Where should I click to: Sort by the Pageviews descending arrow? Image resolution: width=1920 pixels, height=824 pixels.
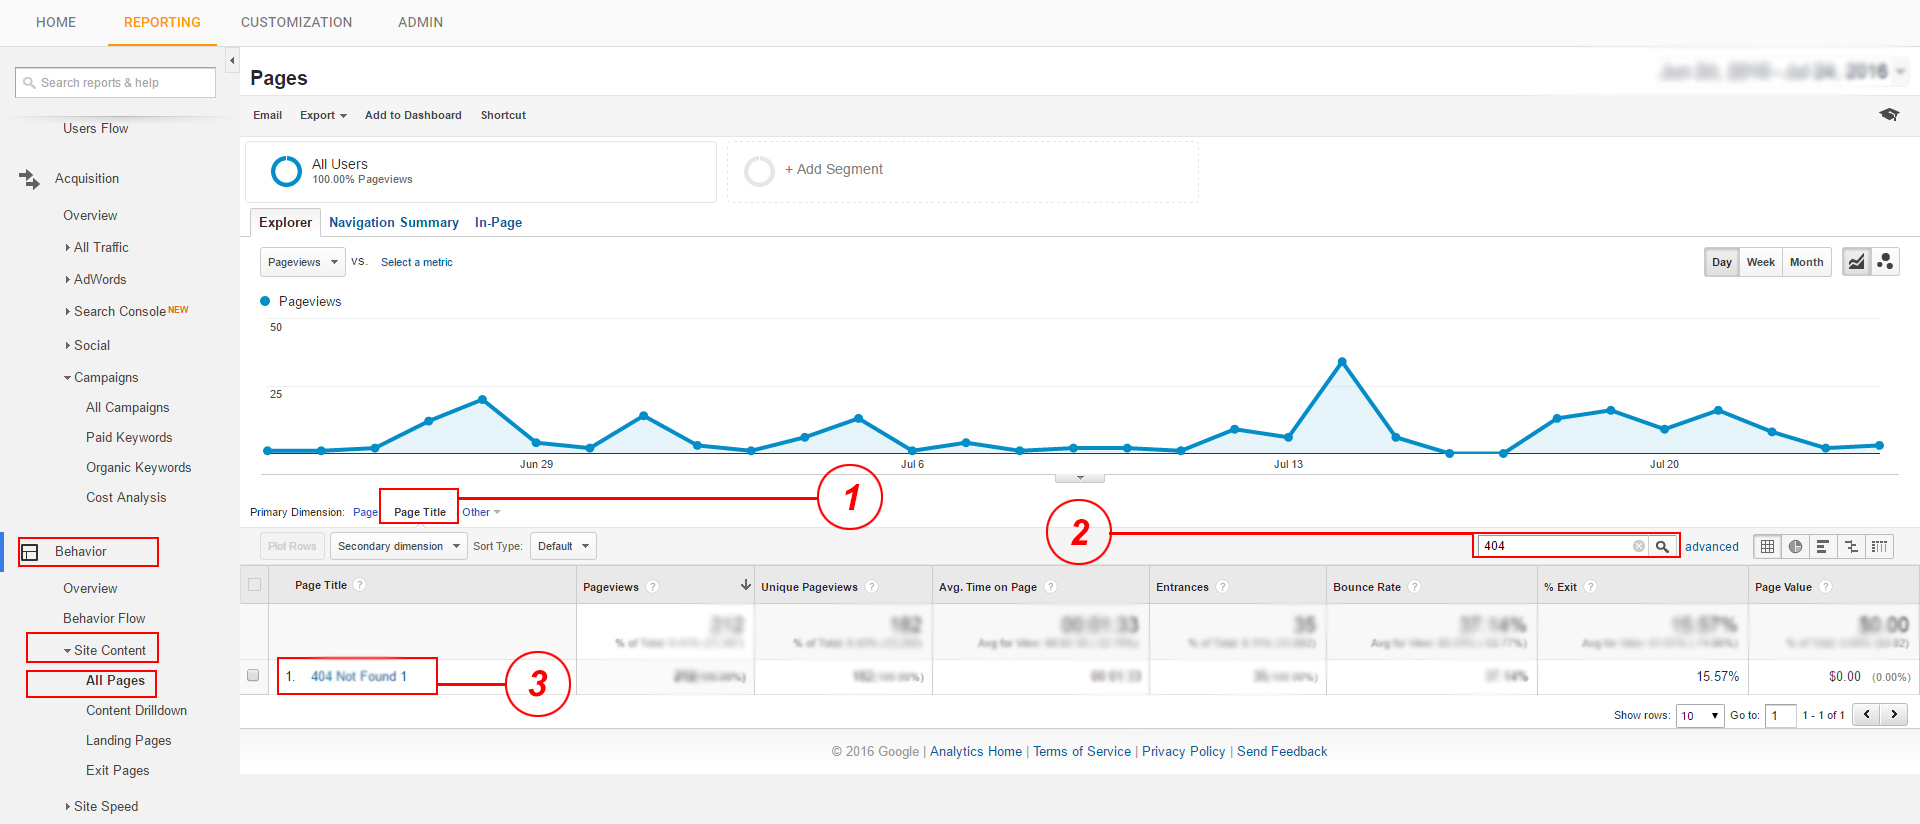click(745, 585)
